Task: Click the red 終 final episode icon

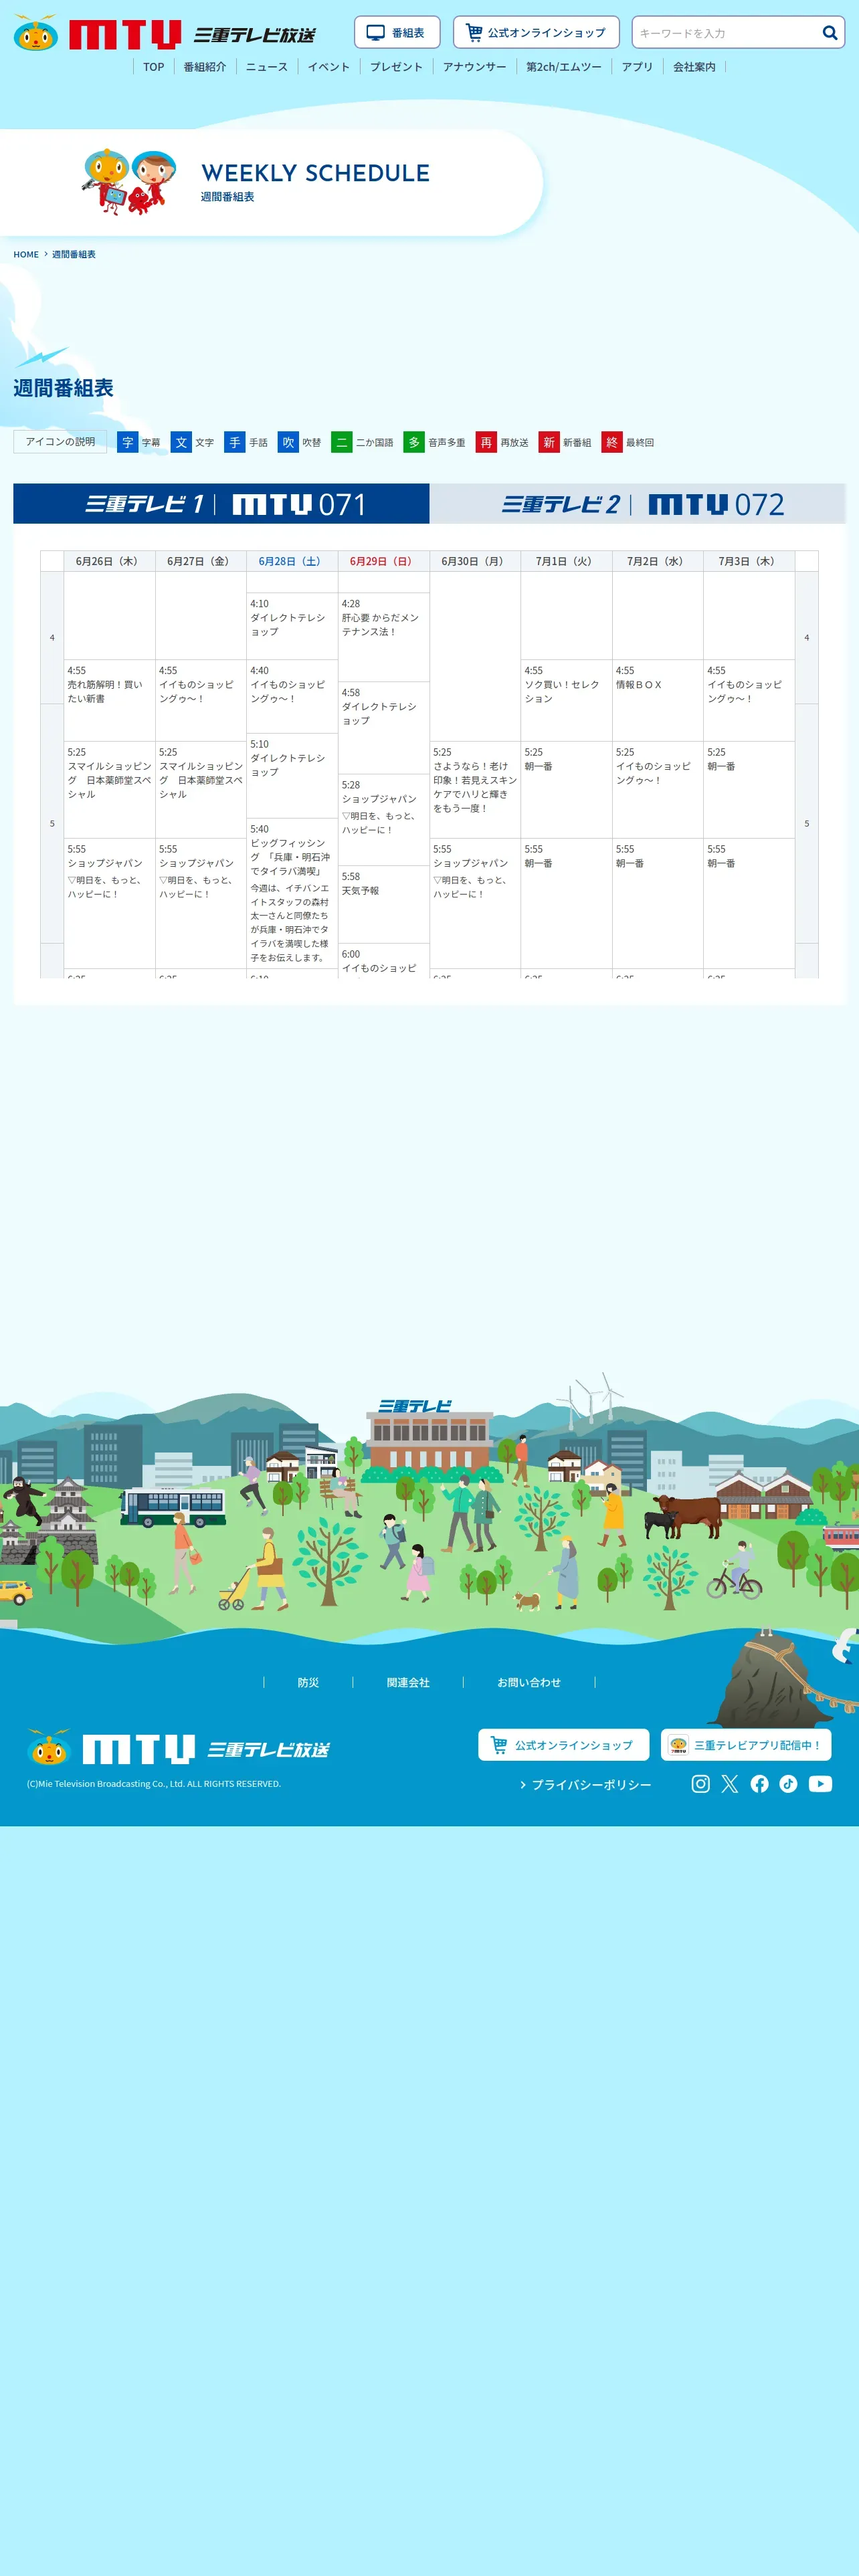Action: pyautogui.click(x=612, y=442)
